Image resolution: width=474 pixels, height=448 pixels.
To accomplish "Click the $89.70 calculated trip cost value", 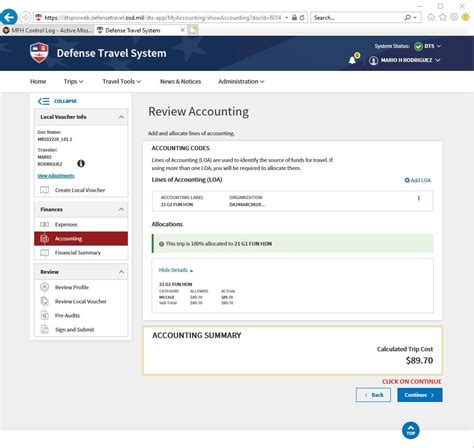I will click(419, 360).
